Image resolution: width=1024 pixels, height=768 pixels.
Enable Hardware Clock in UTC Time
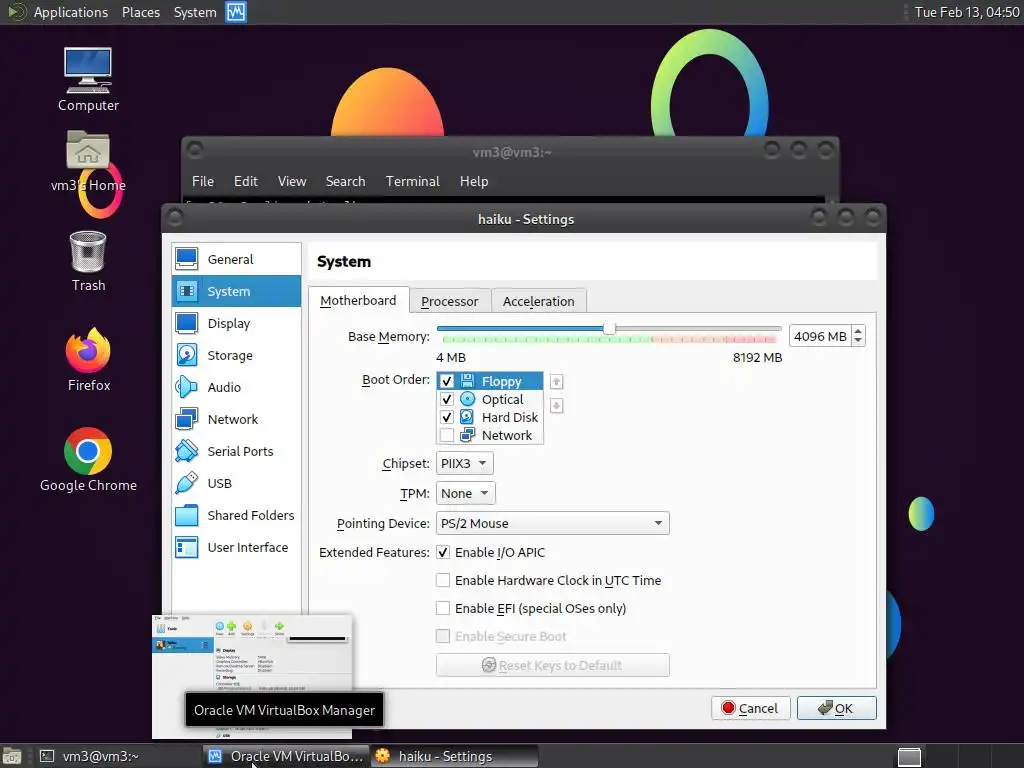443,580
